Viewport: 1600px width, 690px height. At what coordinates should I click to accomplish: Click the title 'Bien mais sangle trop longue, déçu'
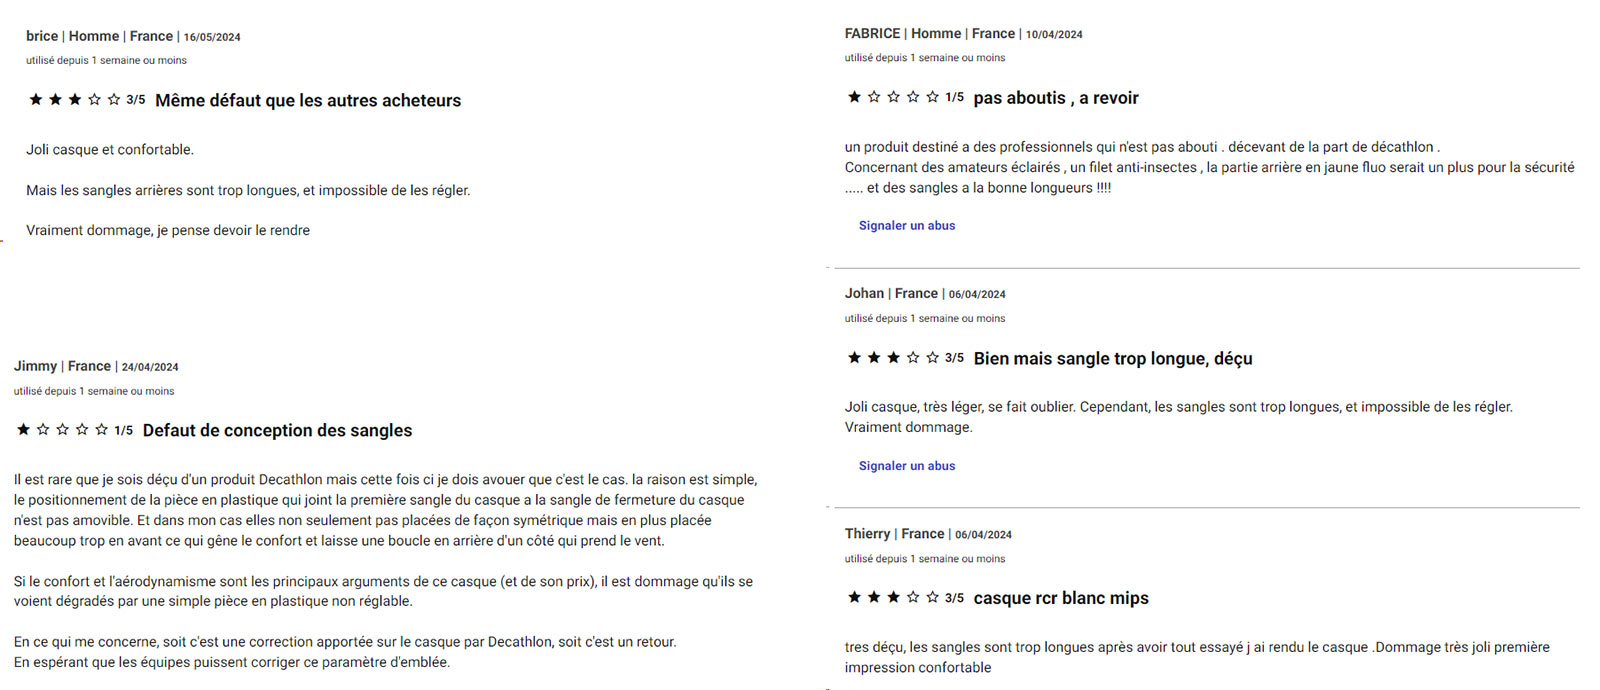(1113, 358)
